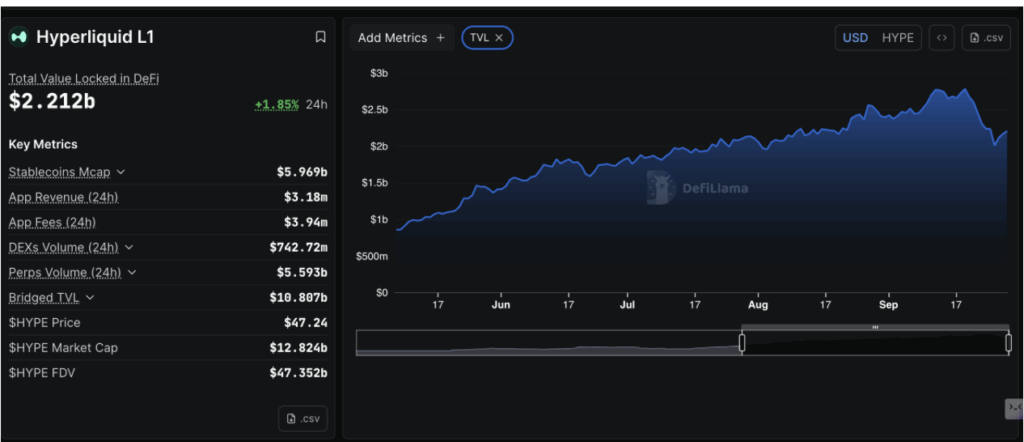The height and width of the screenshot is (442, 1024).
Task: Click the $742.72m DEXs volume value
Action: (x=298, y=247)
